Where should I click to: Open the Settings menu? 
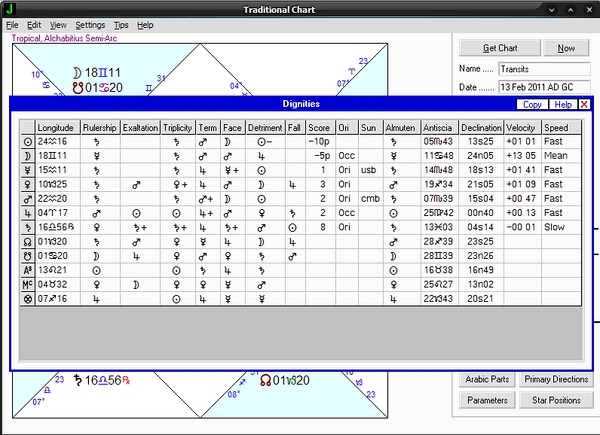pos(90,24)
